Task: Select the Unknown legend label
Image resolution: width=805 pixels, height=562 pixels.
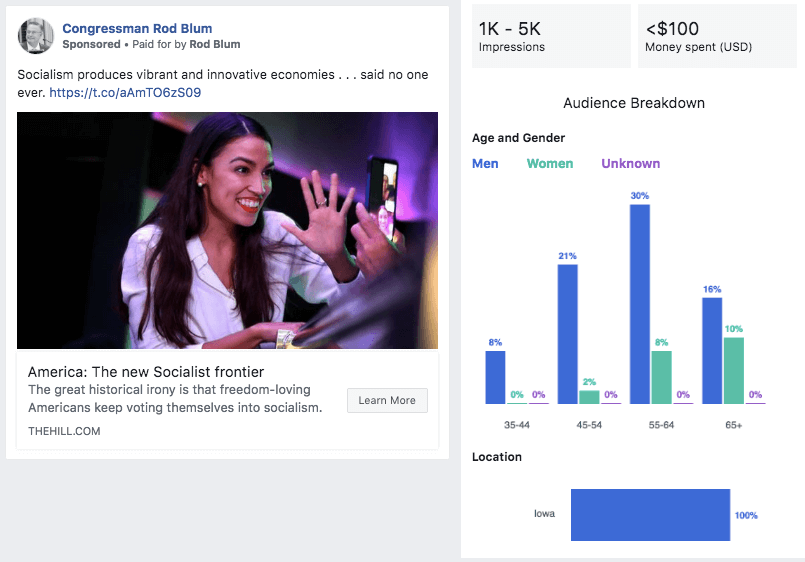Action: pyautogui.click(x=630, y=164)
